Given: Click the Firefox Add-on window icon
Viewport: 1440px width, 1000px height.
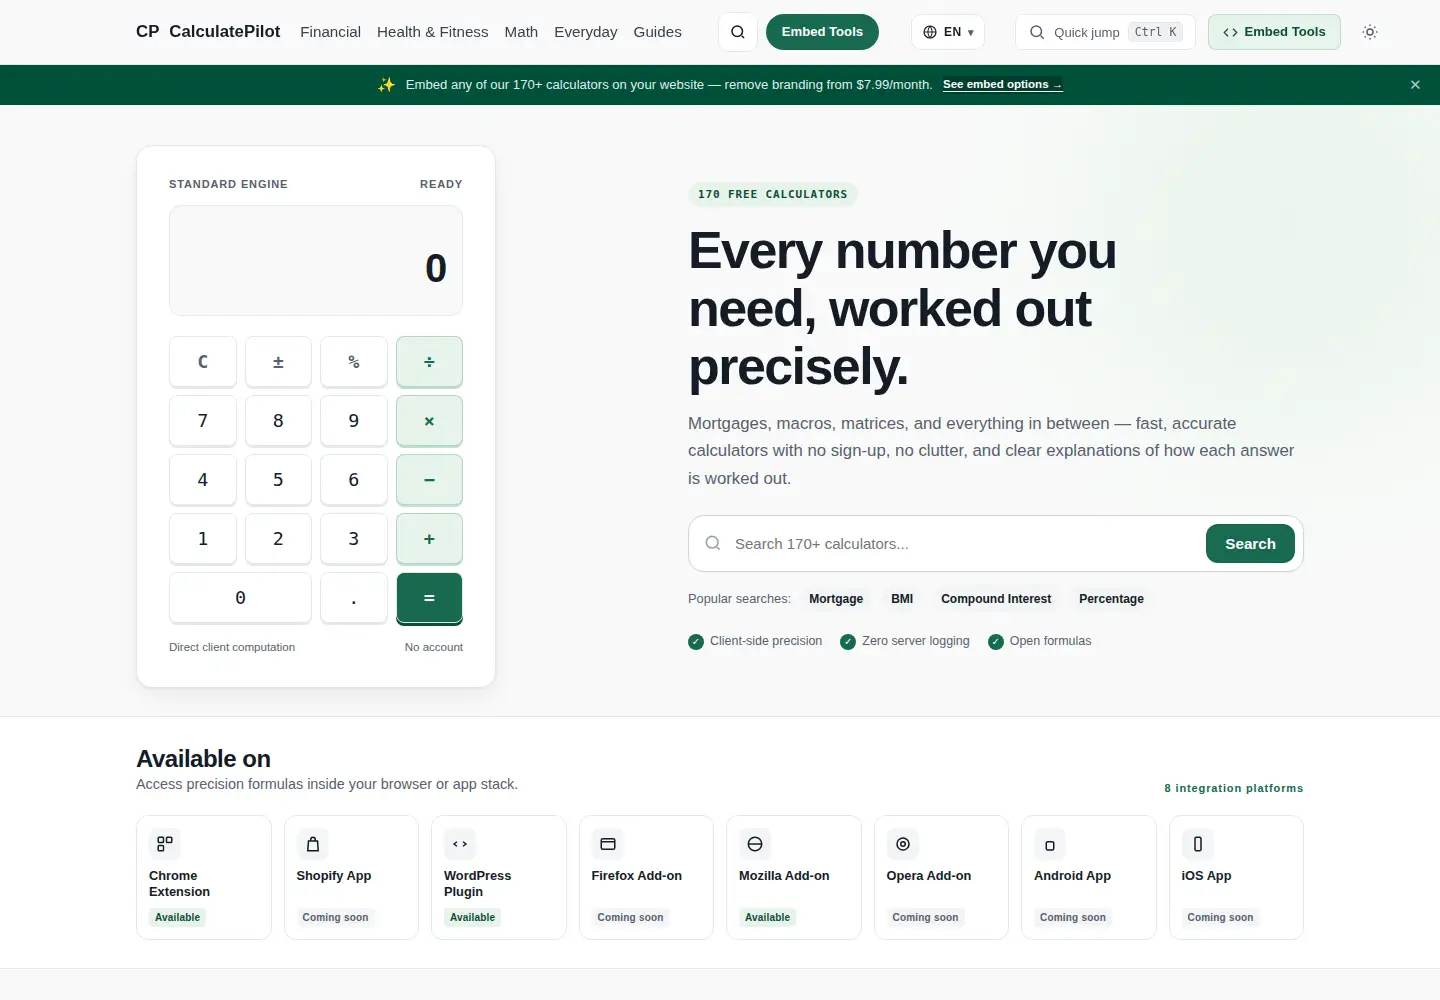Looking at the screenshot, I should pos(608,844).
